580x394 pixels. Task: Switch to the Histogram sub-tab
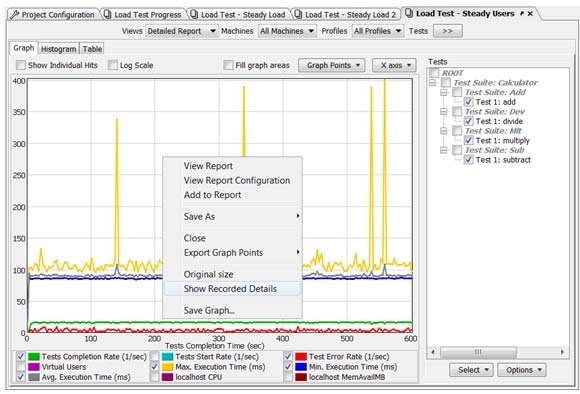(58, 49)
